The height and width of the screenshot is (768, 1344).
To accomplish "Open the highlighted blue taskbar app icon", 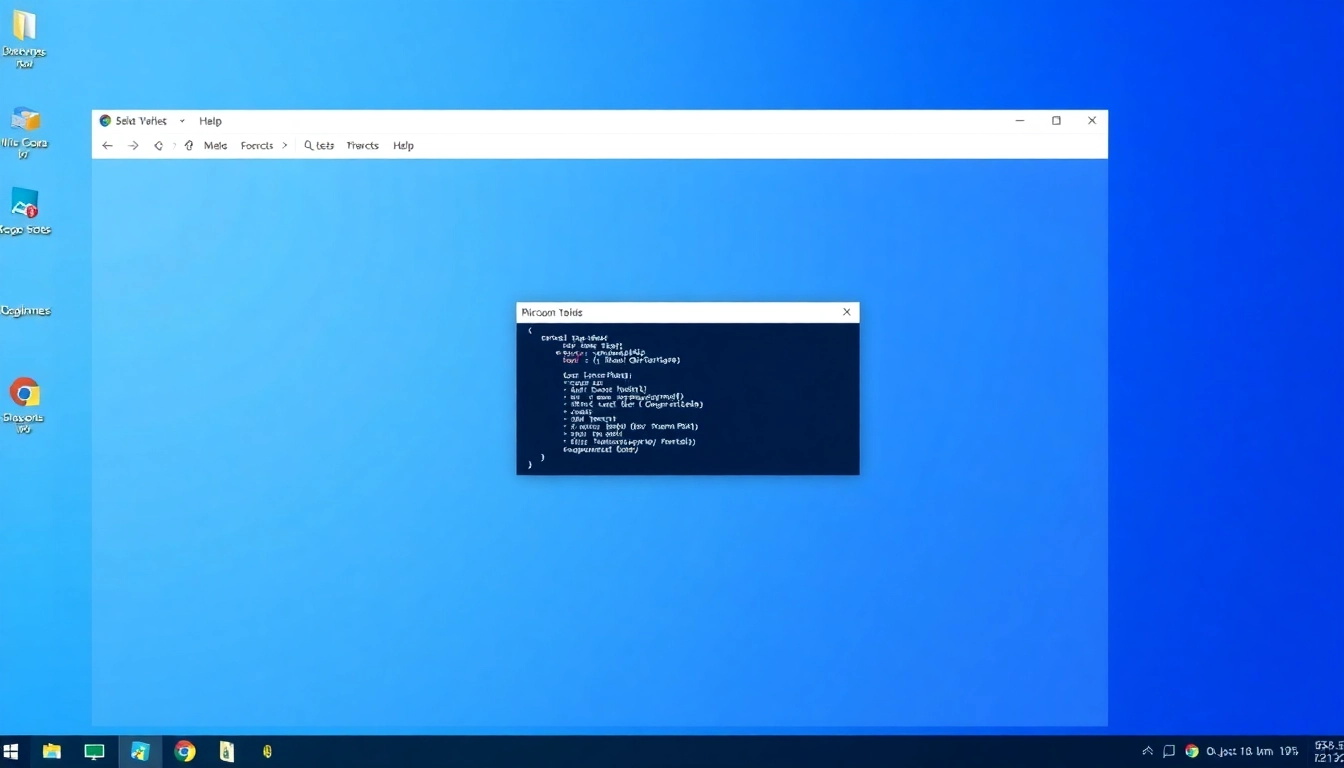I will [x=140, y=751].
